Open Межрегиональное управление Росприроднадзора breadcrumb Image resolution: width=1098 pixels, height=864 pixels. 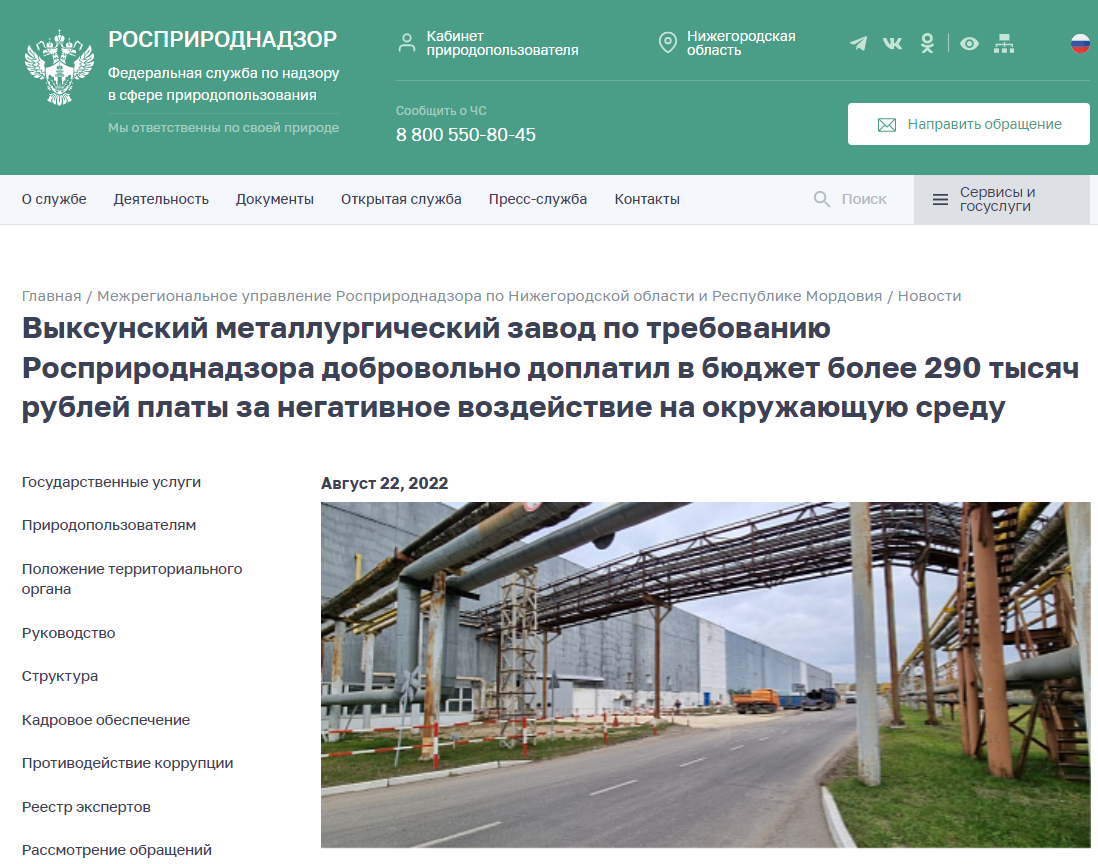pyautogui.click(x=489, y=296)
